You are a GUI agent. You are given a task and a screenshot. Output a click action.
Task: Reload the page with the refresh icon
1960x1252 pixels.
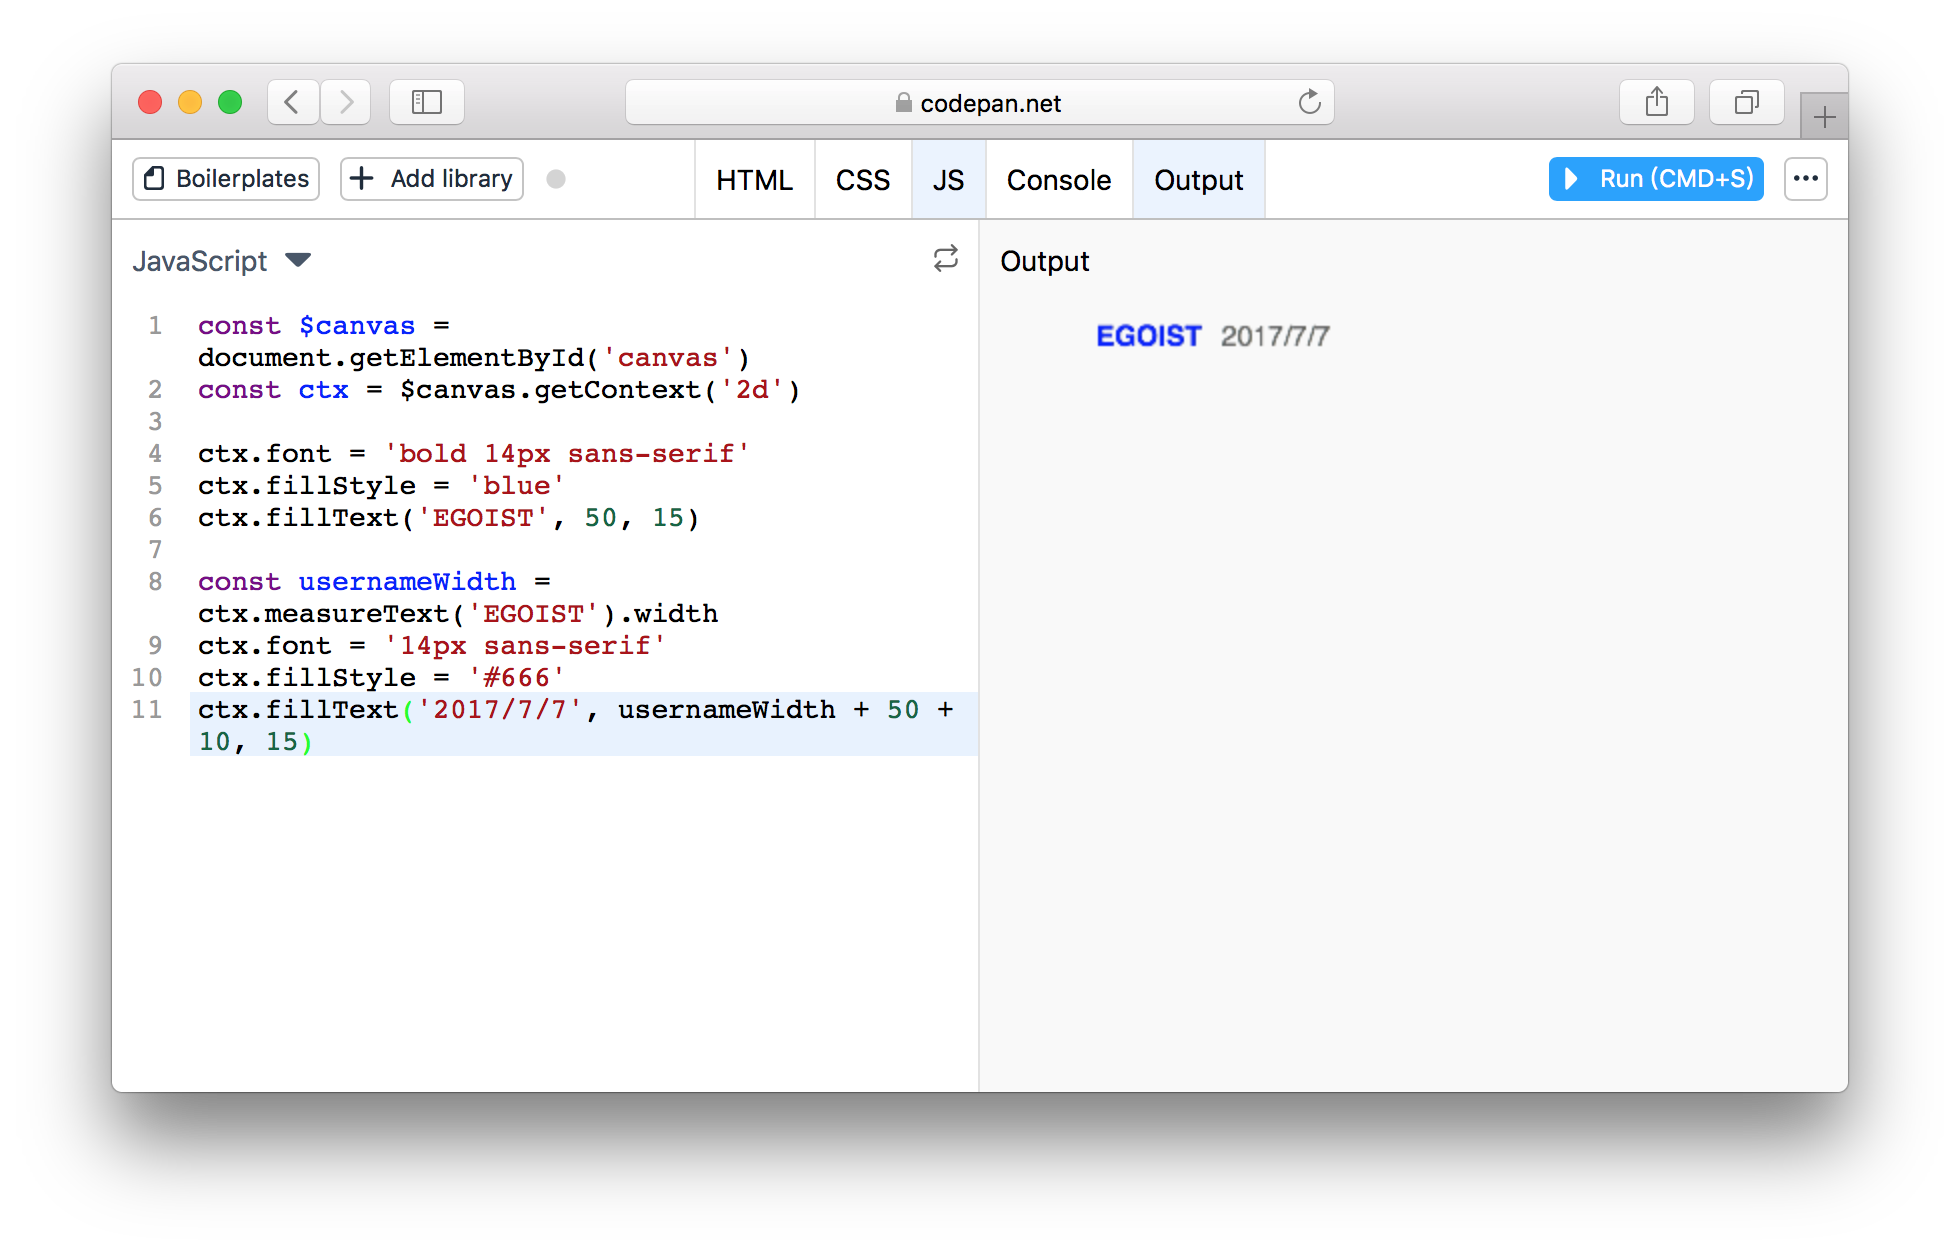click(x=1309, y=102)
